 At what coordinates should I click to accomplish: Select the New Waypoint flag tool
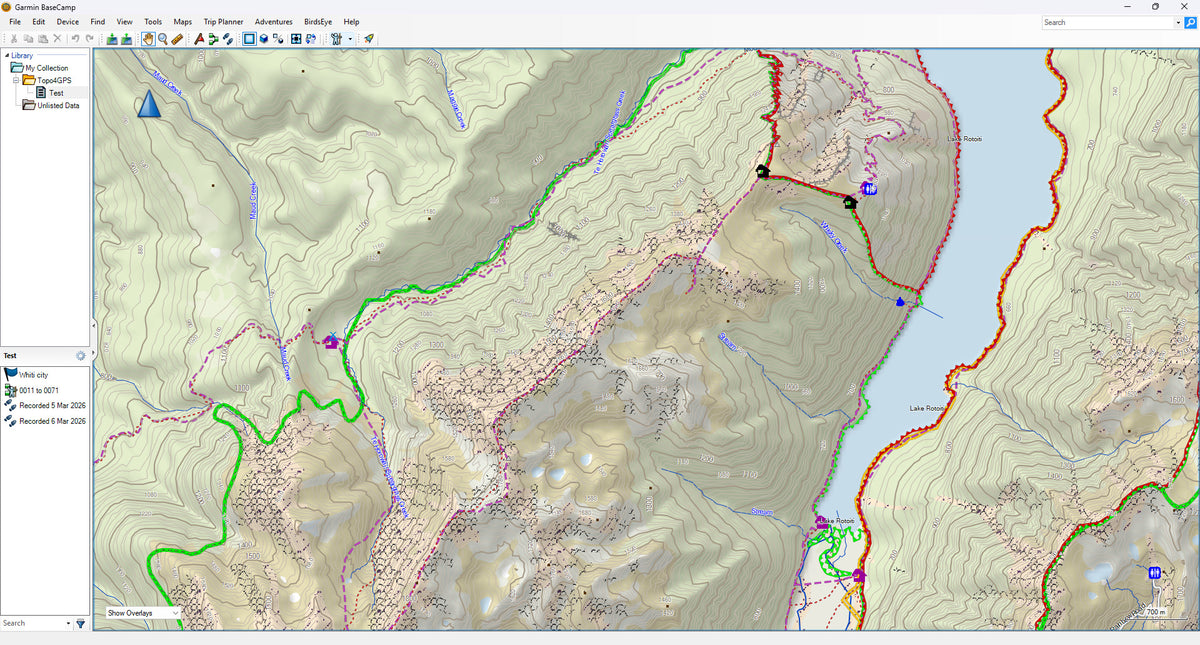click(x=199, y=39)
